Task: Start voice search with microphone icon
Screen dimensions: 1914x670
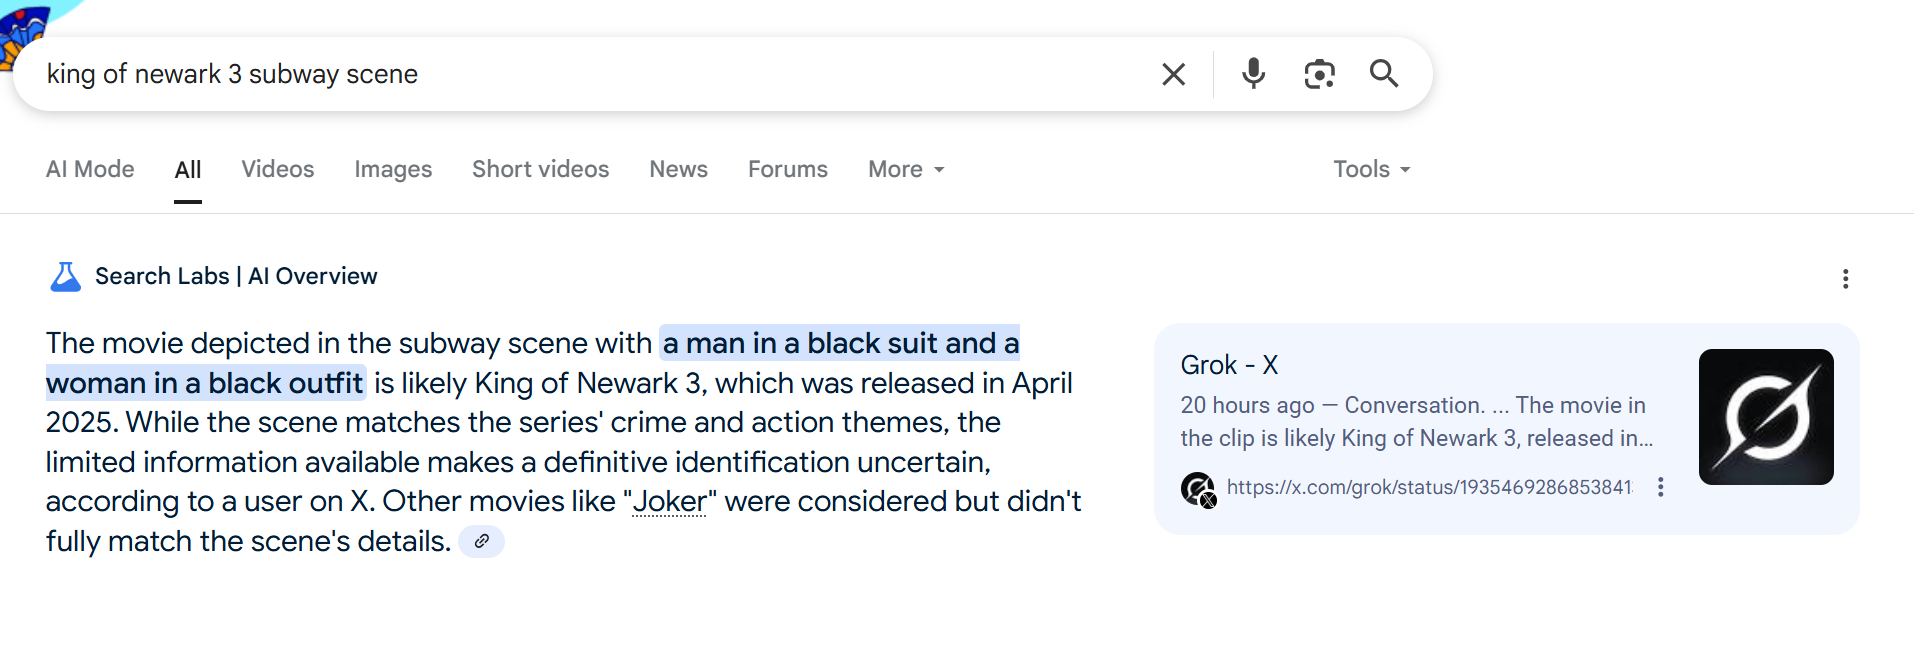Action: tap(1253, 74)
